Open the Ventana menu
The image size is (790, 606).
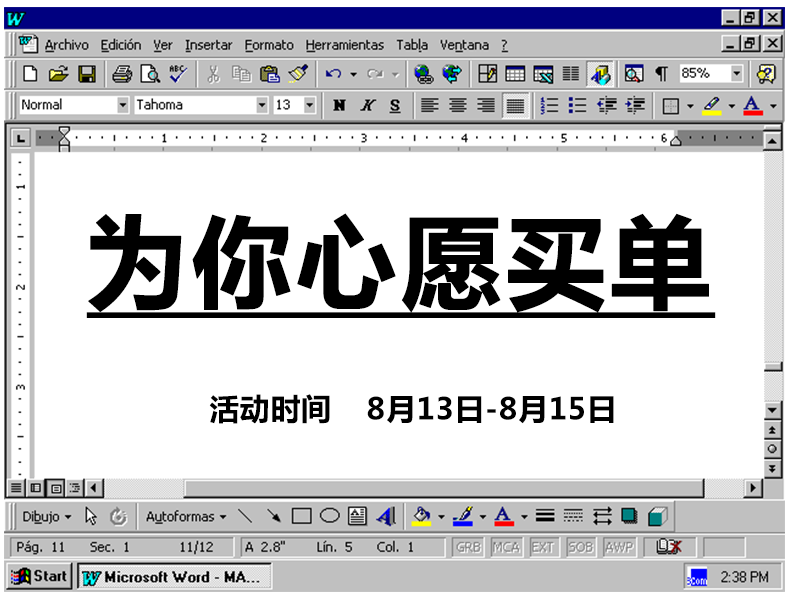click(464, 45)
